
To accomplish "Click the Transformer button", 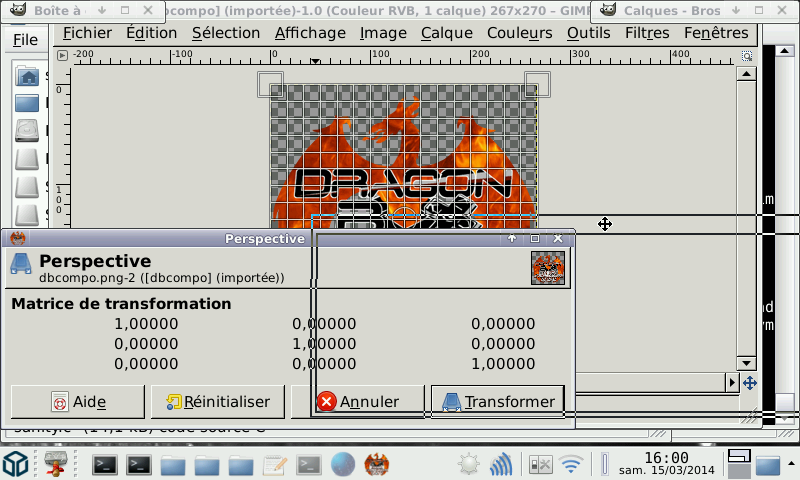I will (x=498, y=402).
